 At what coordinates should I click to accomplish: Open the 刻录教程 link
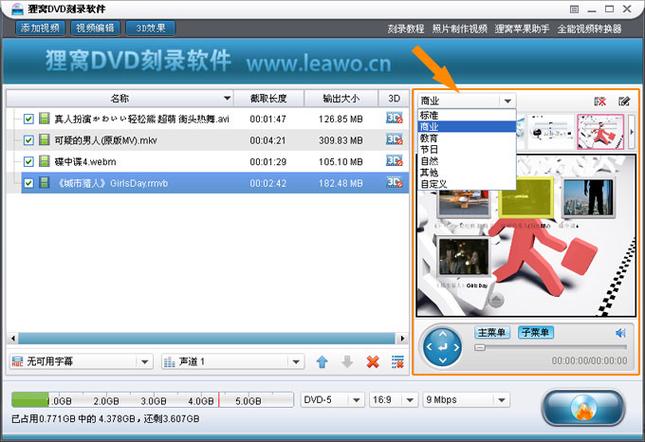[x=406, y=29]
